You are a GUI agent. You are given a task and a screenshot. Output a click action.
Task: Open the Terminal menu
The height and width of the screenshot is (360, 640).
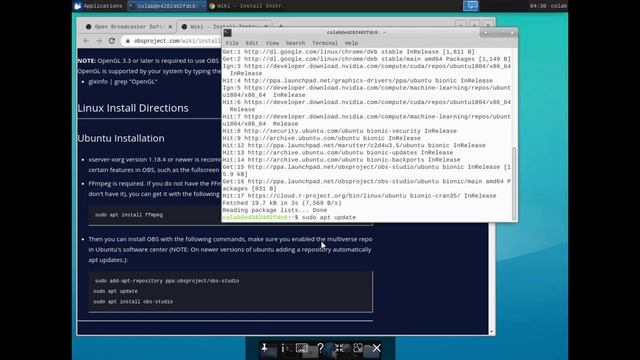[325, 43]
